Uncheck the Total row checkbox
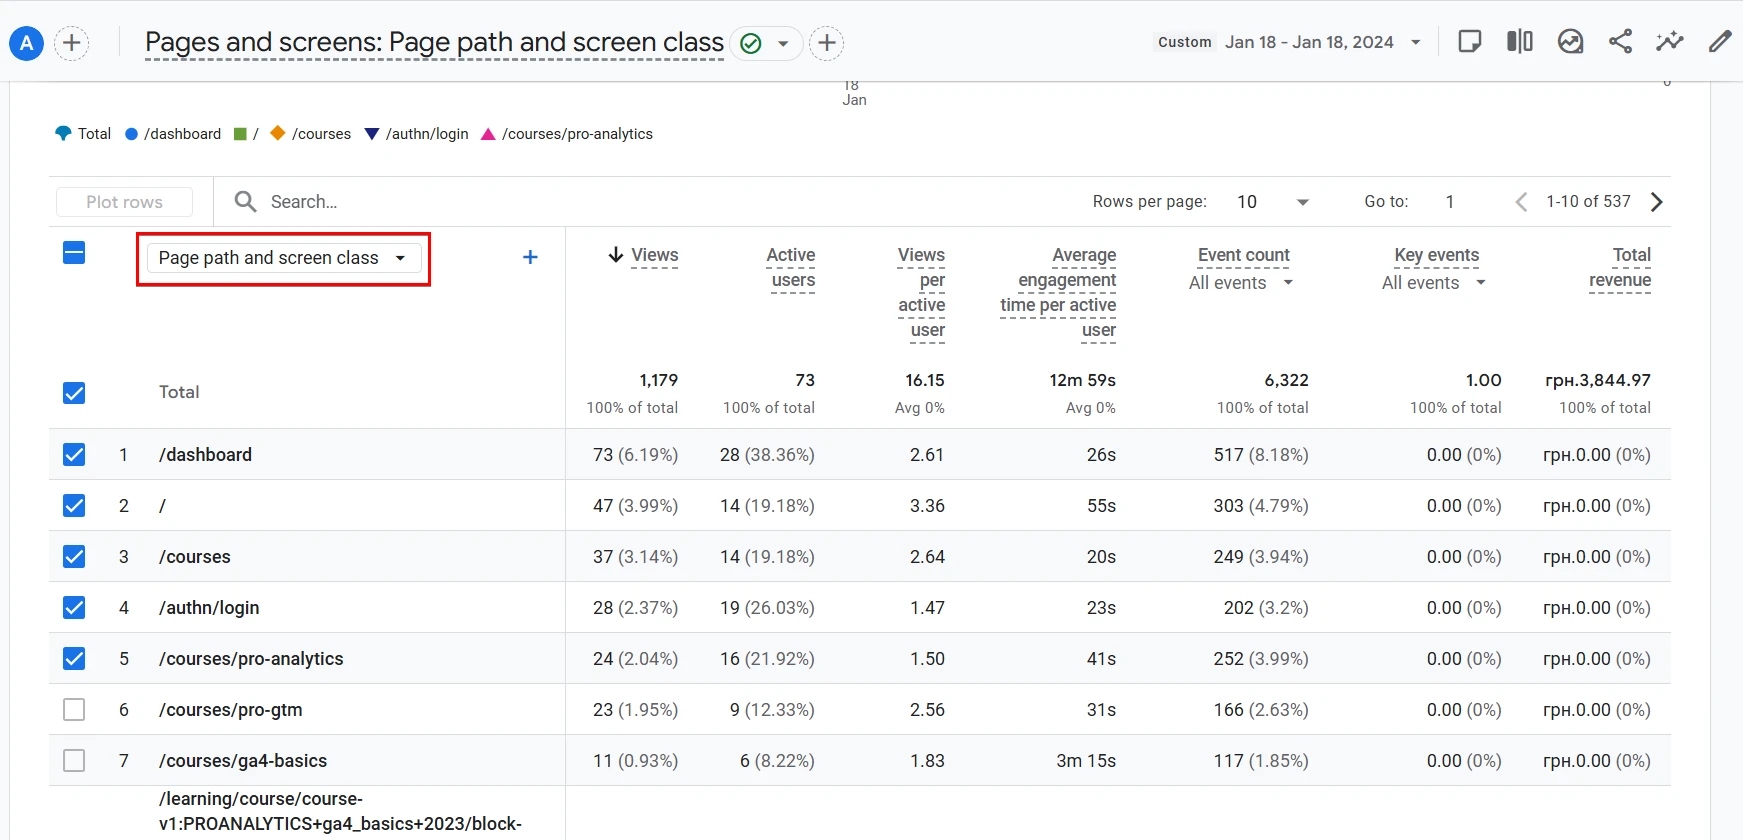Viewport: 1743px width, 840px height. pos(74,393)
